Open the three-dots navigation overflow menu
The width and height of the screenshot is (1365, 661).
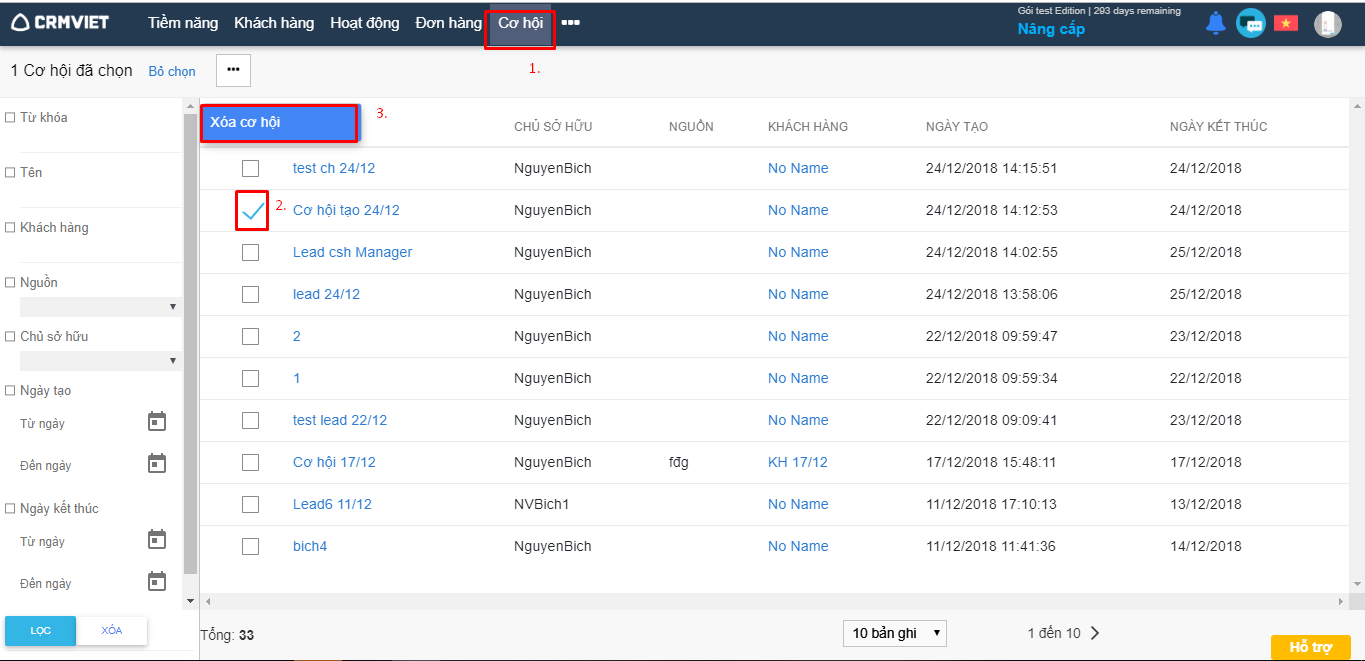point(570,23)
